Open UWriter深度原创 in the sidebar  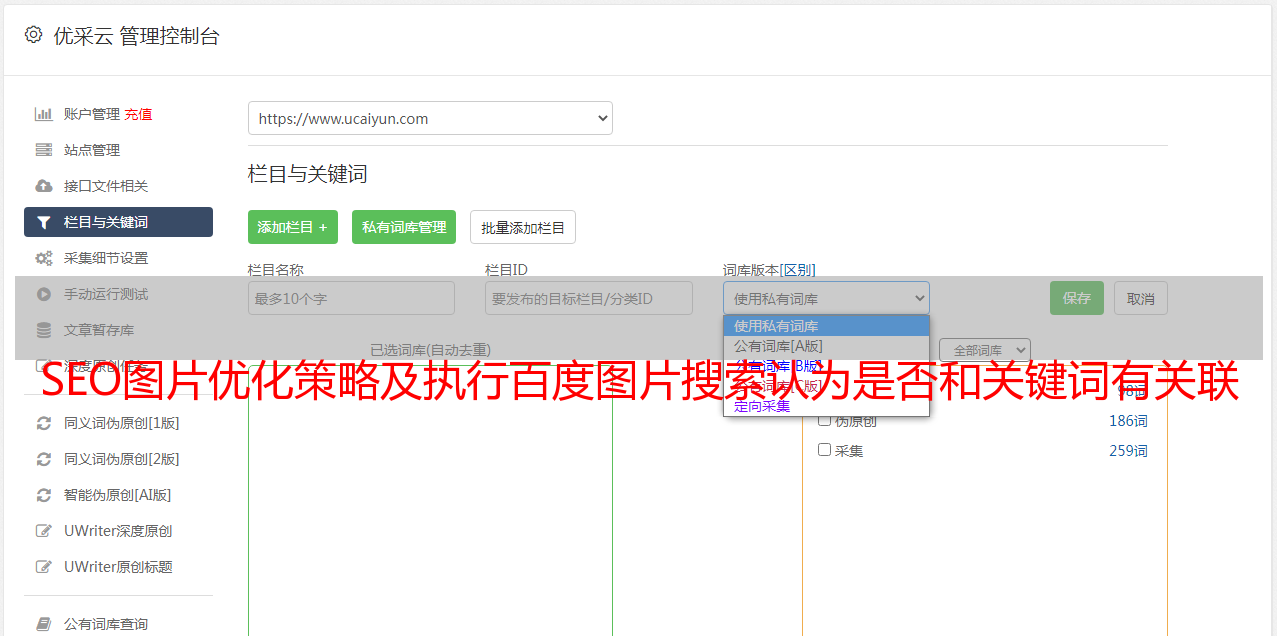tap(118, 531)
